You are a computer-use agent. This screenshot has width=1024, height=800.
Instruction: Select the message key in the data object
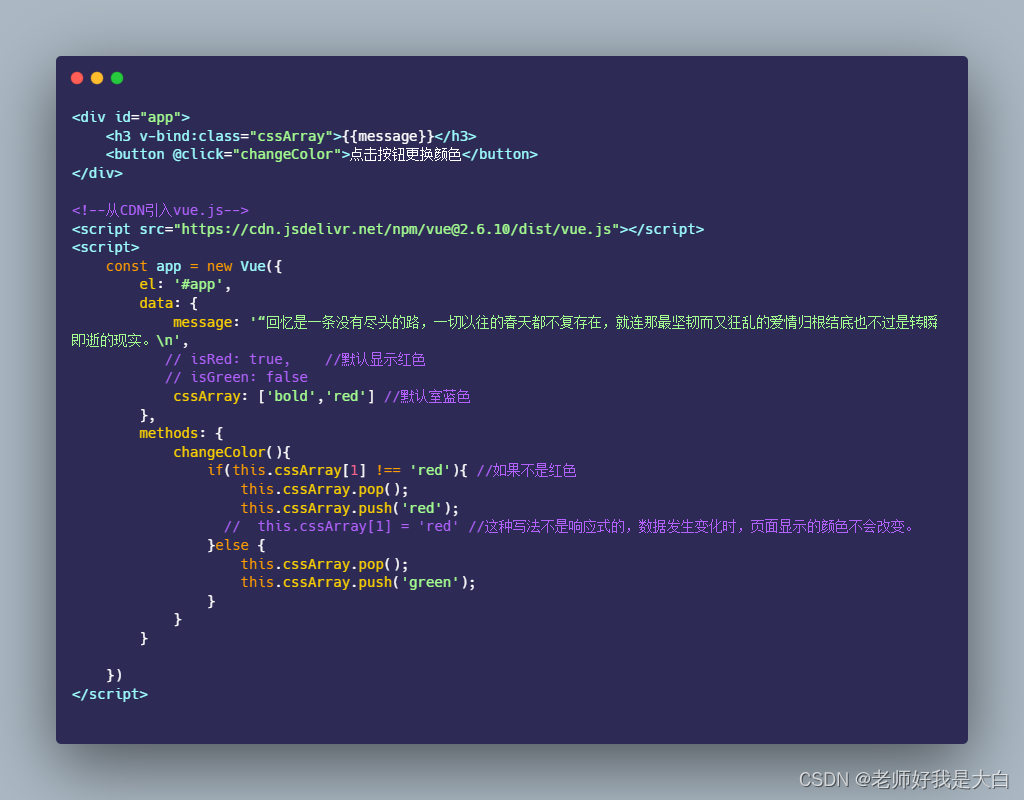[202, 323]
